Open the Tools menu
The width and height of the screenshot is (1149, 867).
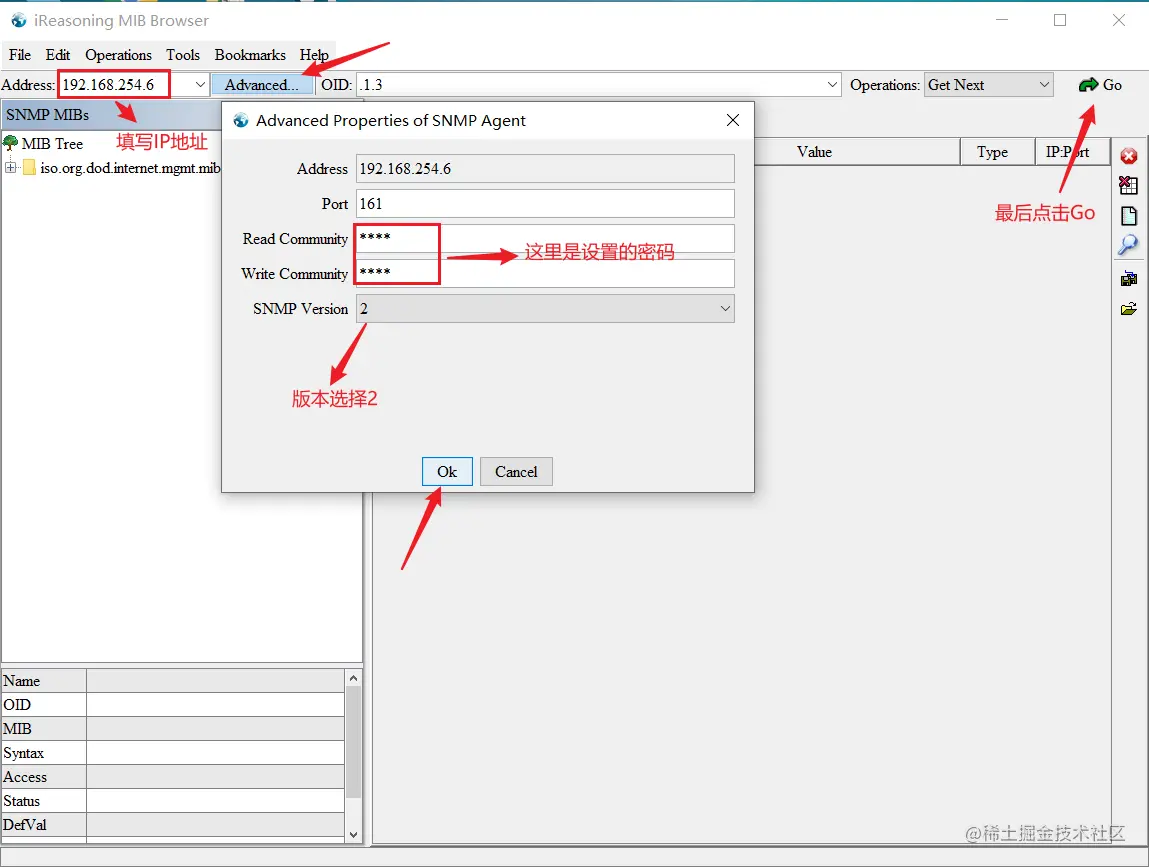point(182,55)
